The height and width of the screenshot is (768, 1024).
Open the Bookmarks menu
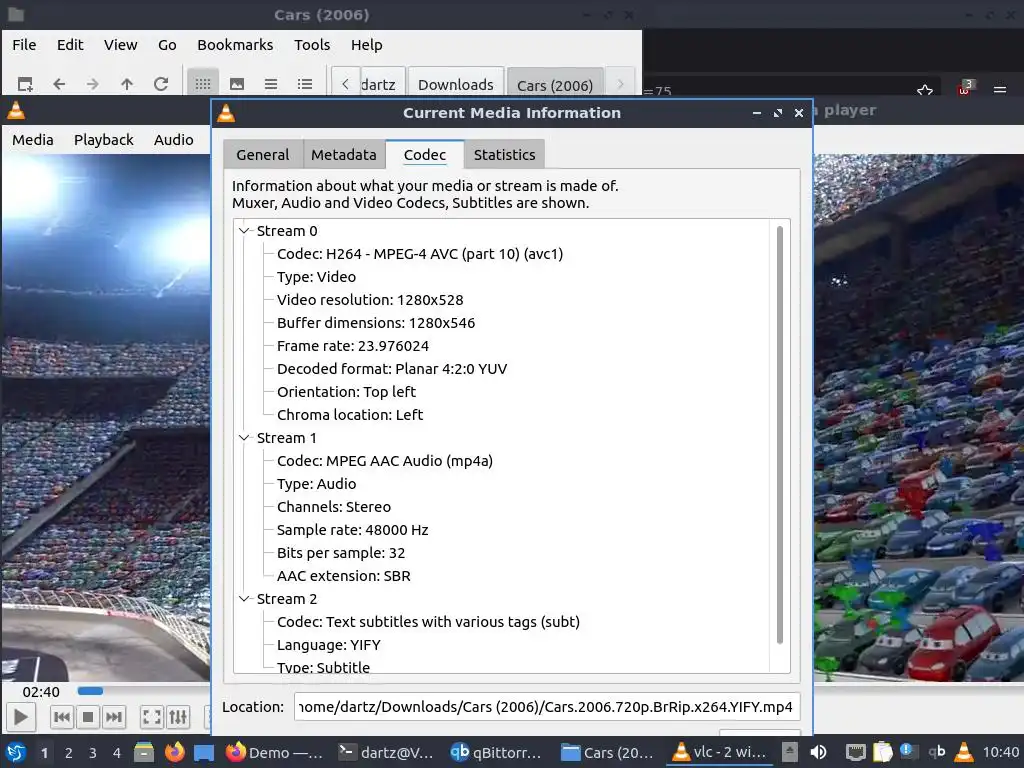coord(235,45)
